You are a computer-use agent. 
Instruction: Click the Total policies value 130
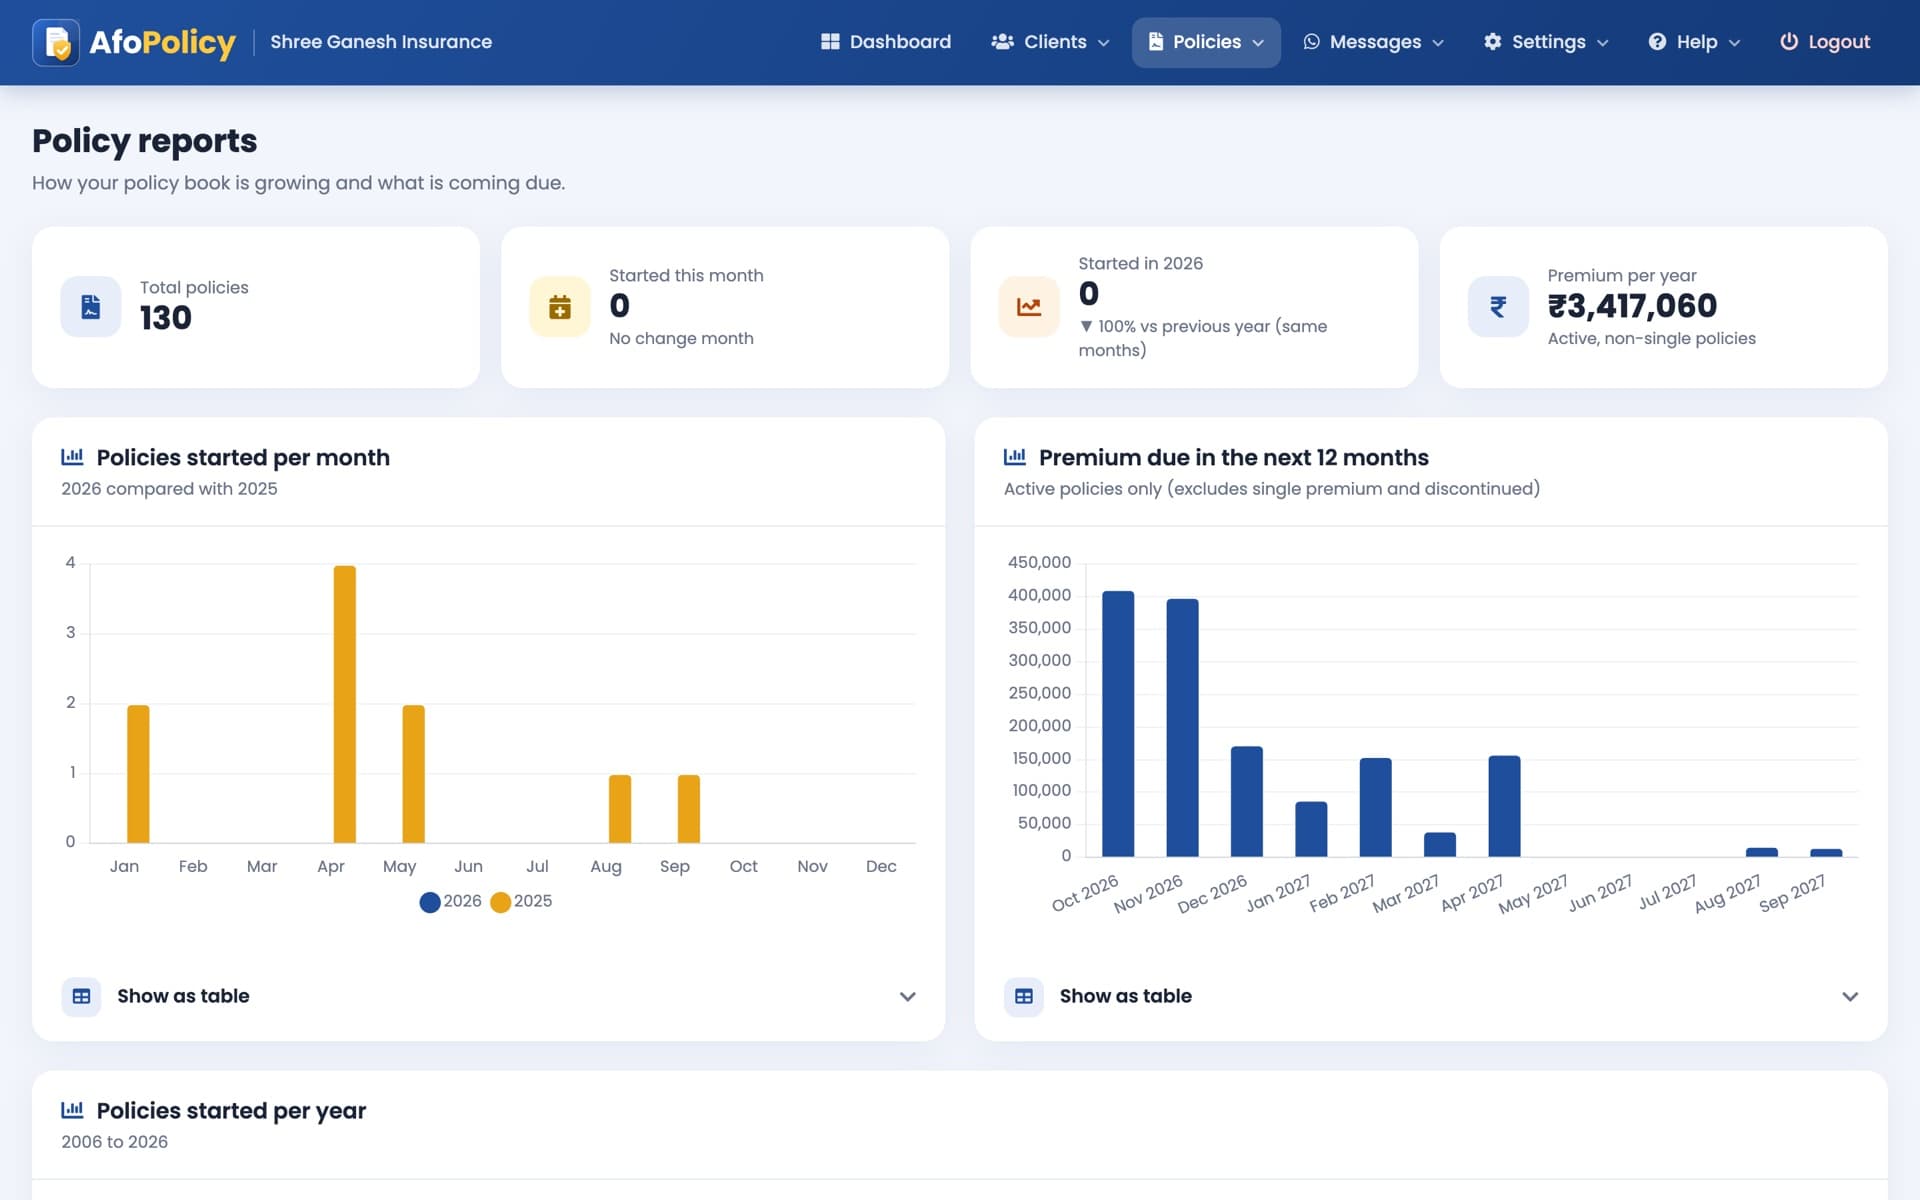tap(166, 318)
